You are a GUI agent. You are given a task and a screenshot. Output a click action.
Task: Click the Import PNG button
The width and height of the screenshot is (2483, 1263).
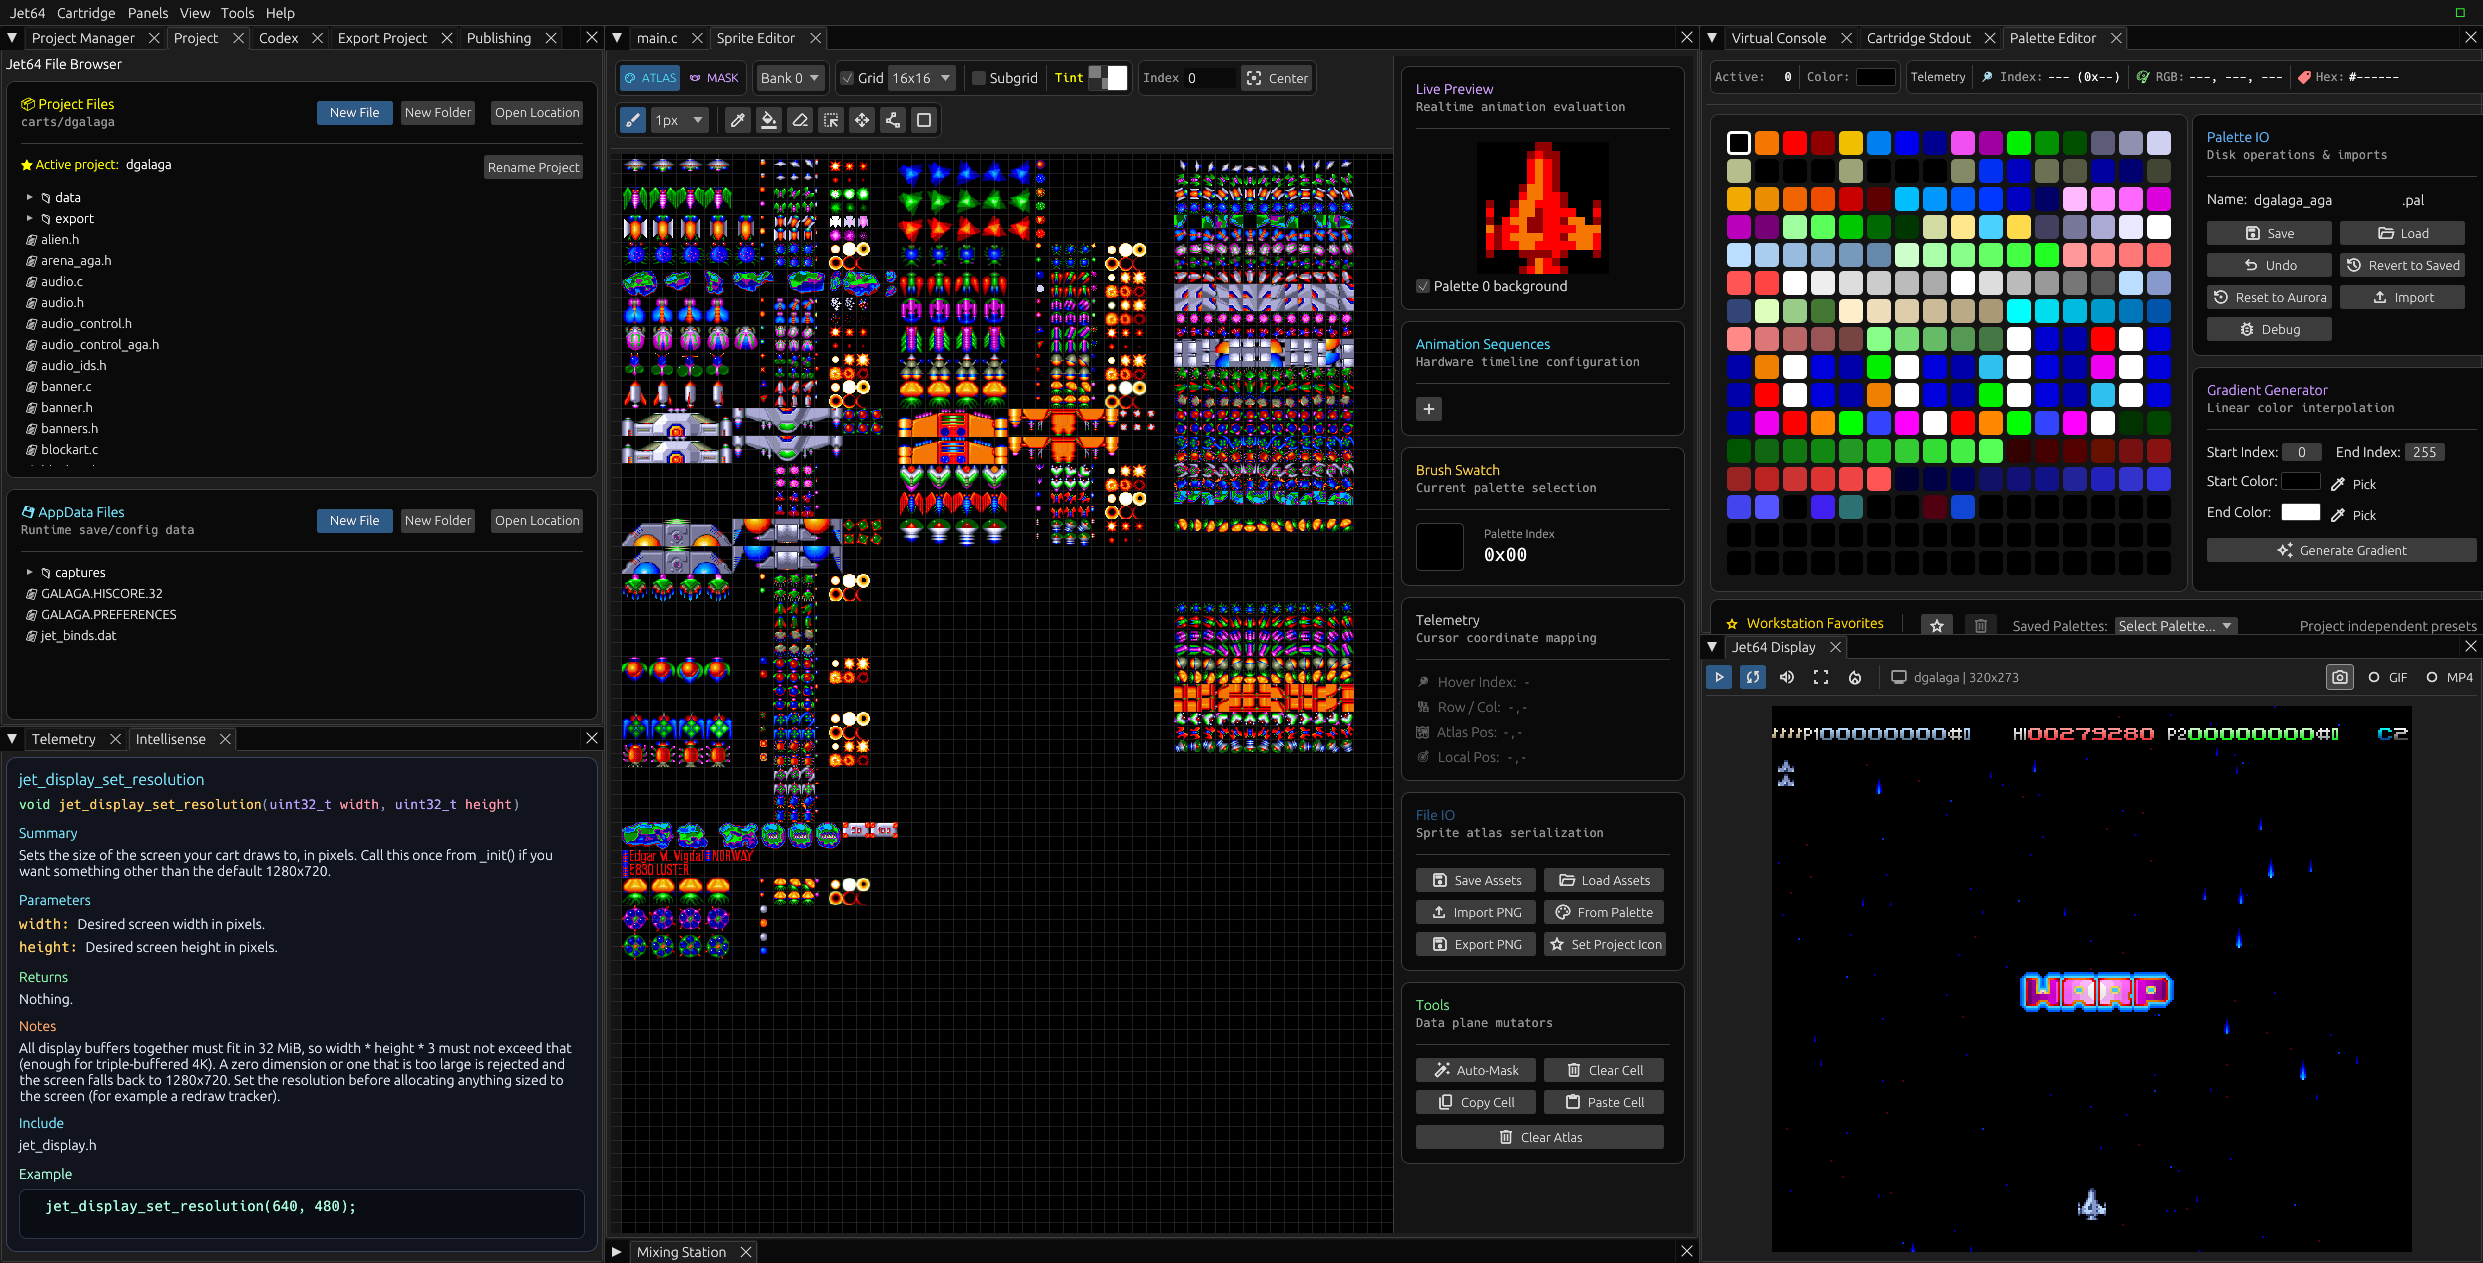coord(1476,913)
